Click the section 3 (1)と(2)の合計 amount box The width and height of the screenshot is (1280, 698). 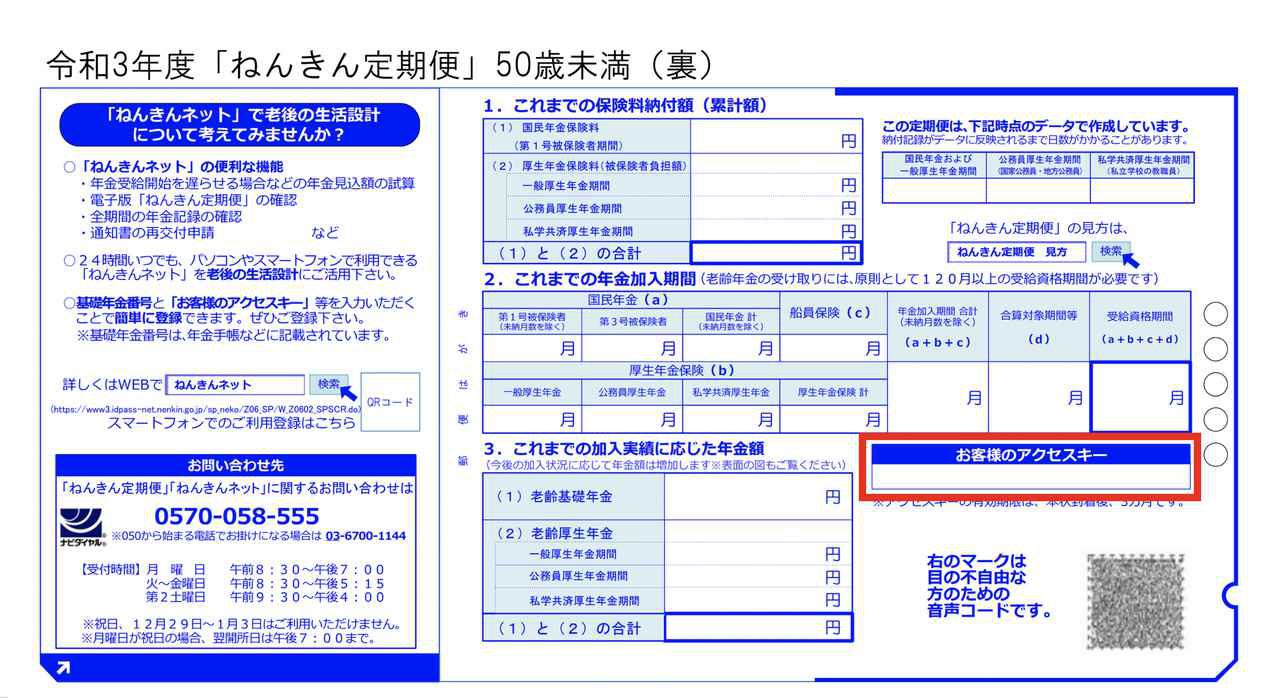[x=758, y=628]
